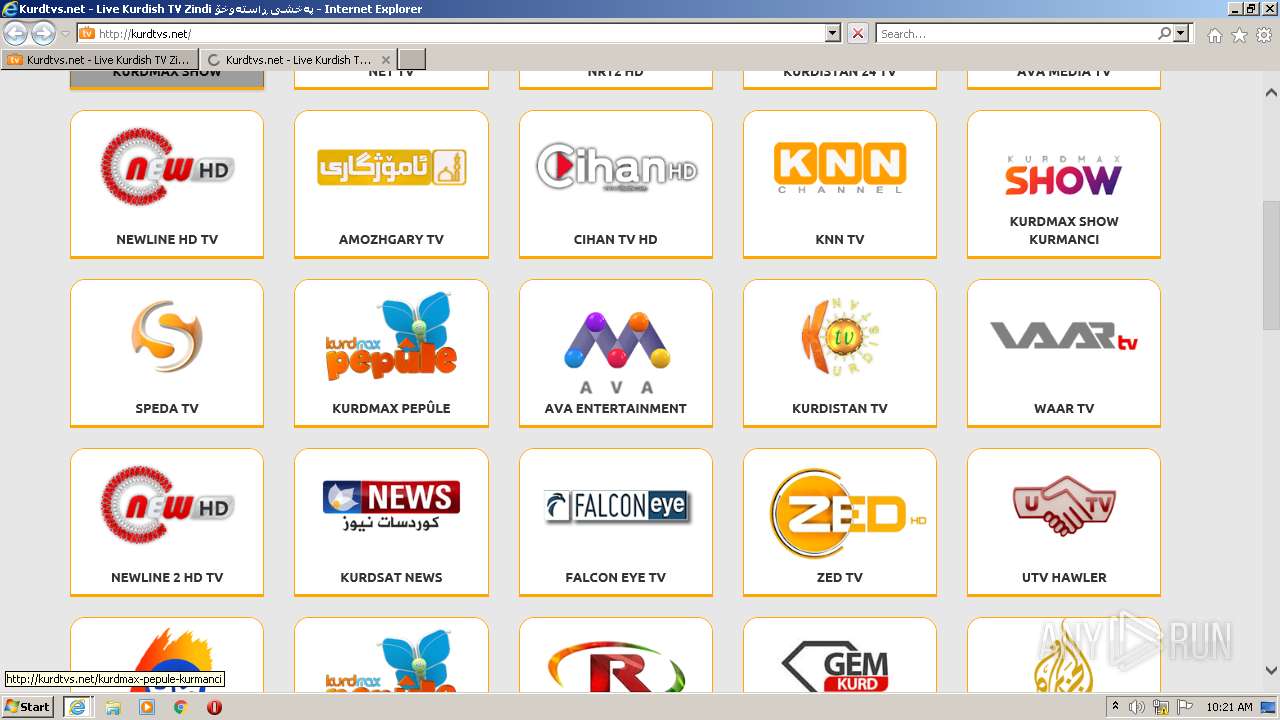This screenshot has height=720, width=1280.
Task: Open the Tools gear icon
Action: 1264,35
